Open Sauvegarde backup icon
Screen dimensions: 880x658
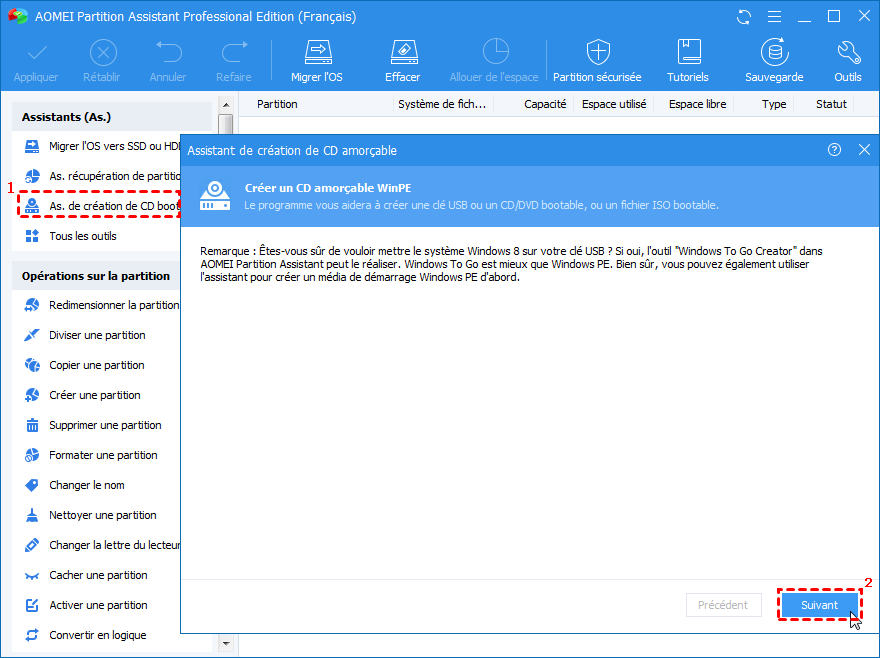(774, 52)
